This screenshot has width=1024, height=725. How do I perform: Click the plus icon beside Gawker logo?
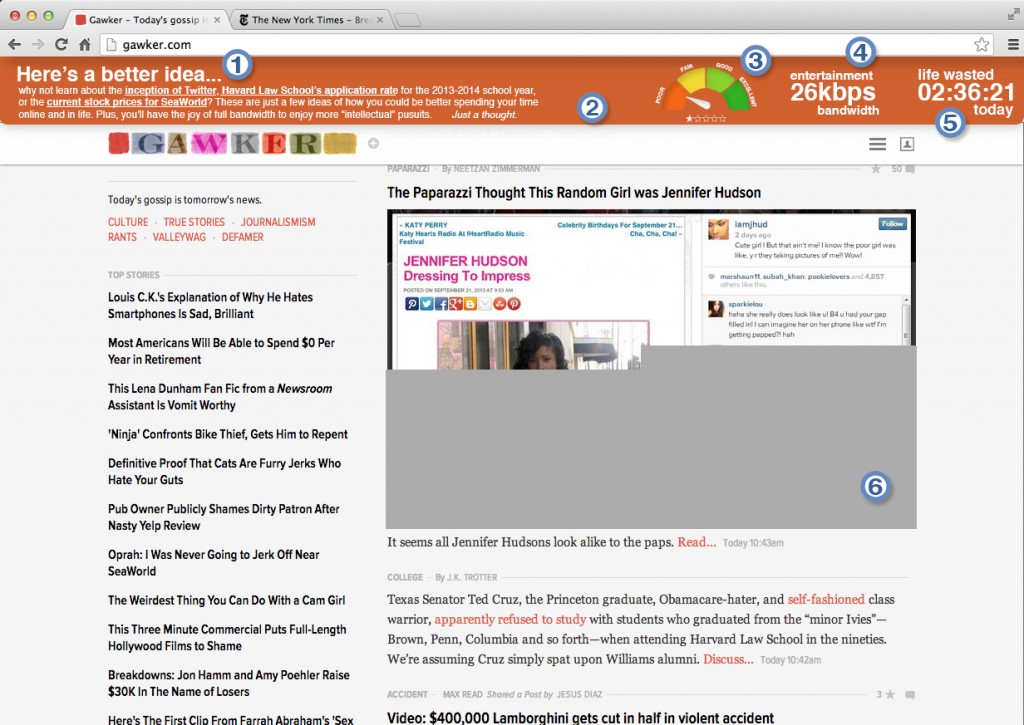373,143
